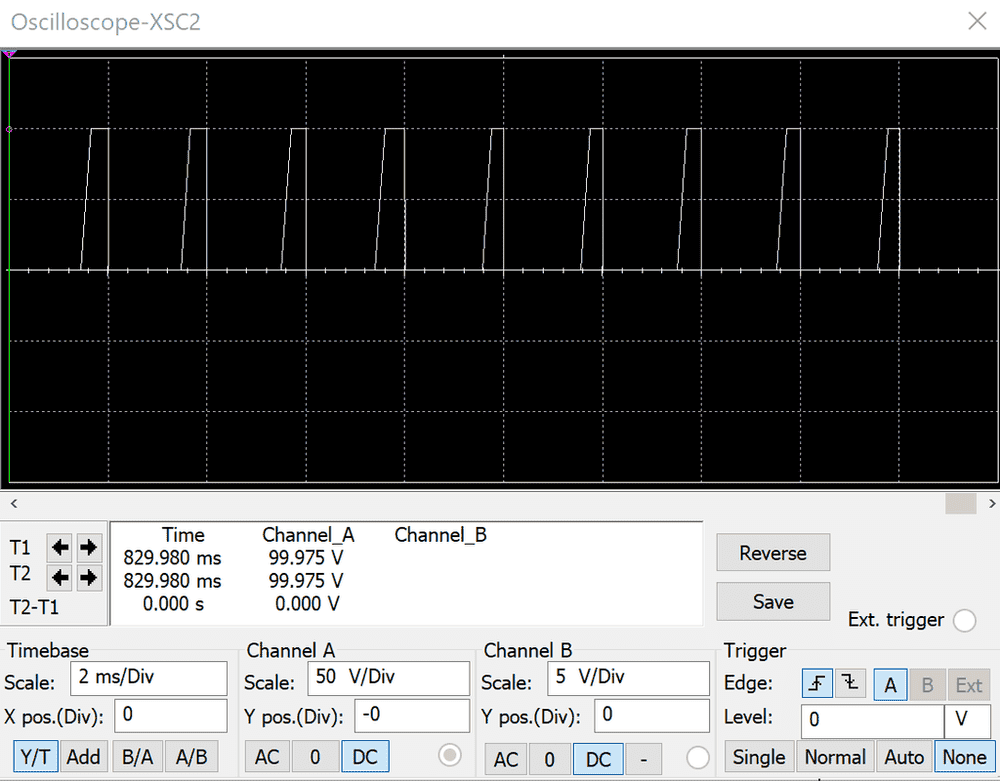
Task: Open trigger Level unit field V
Action: point(964,719)
